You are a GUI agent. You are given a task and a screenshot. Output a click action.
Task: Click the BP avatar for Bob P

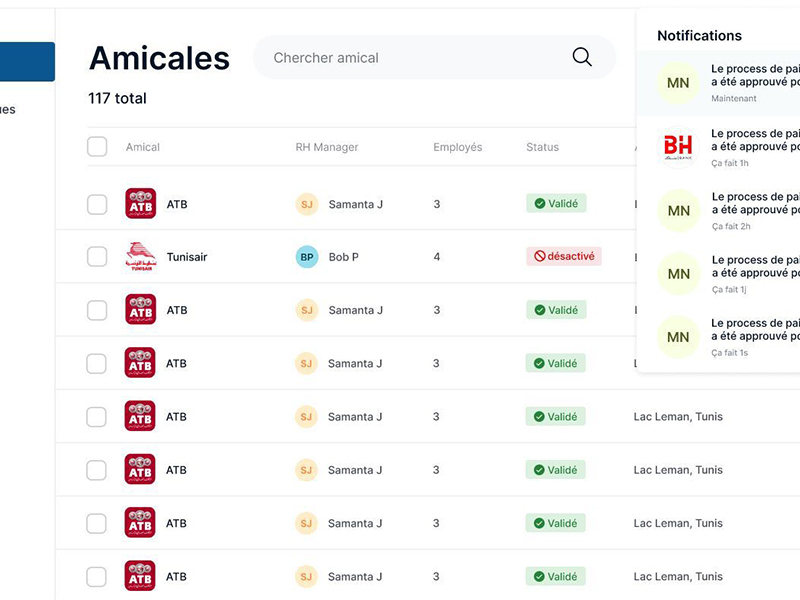[307, 257]
